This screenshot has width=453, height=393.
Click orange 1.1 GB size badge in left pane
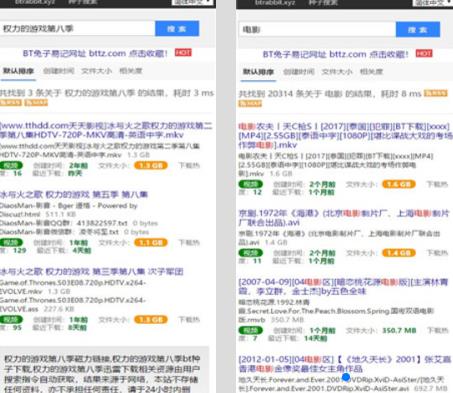pyautogui.click(x=151, y=242)
